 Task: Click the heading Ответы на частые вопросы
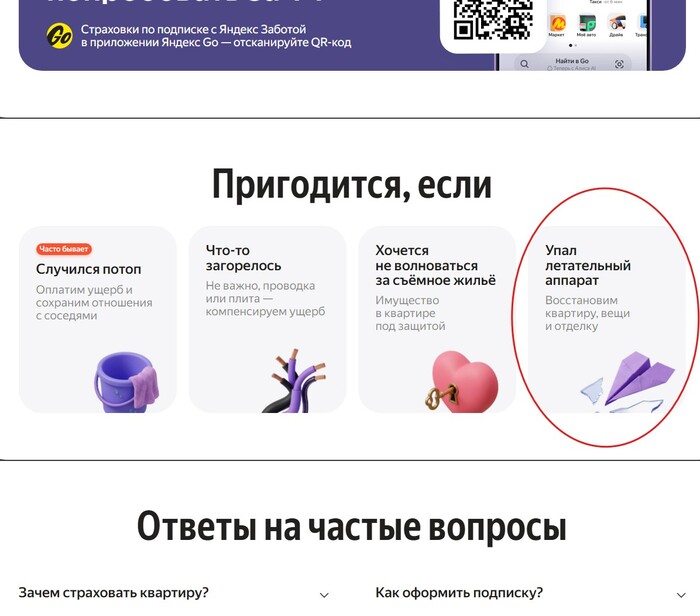(x=351, y=526)
